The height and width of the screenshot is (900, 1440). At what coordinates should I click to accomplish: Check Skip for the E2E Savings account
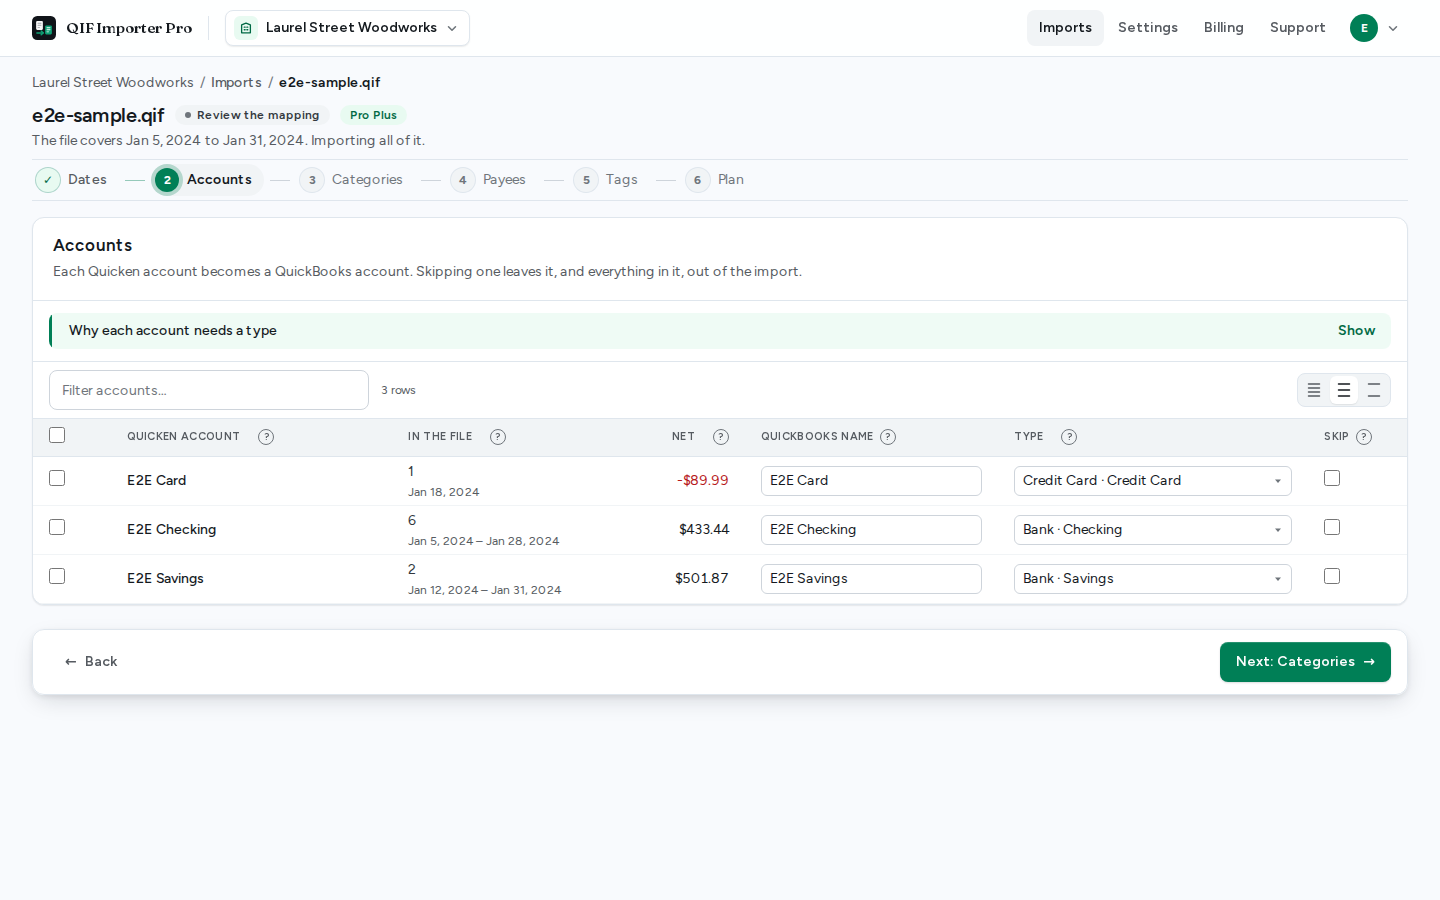pyautogui.click(x=1332, y=576)
